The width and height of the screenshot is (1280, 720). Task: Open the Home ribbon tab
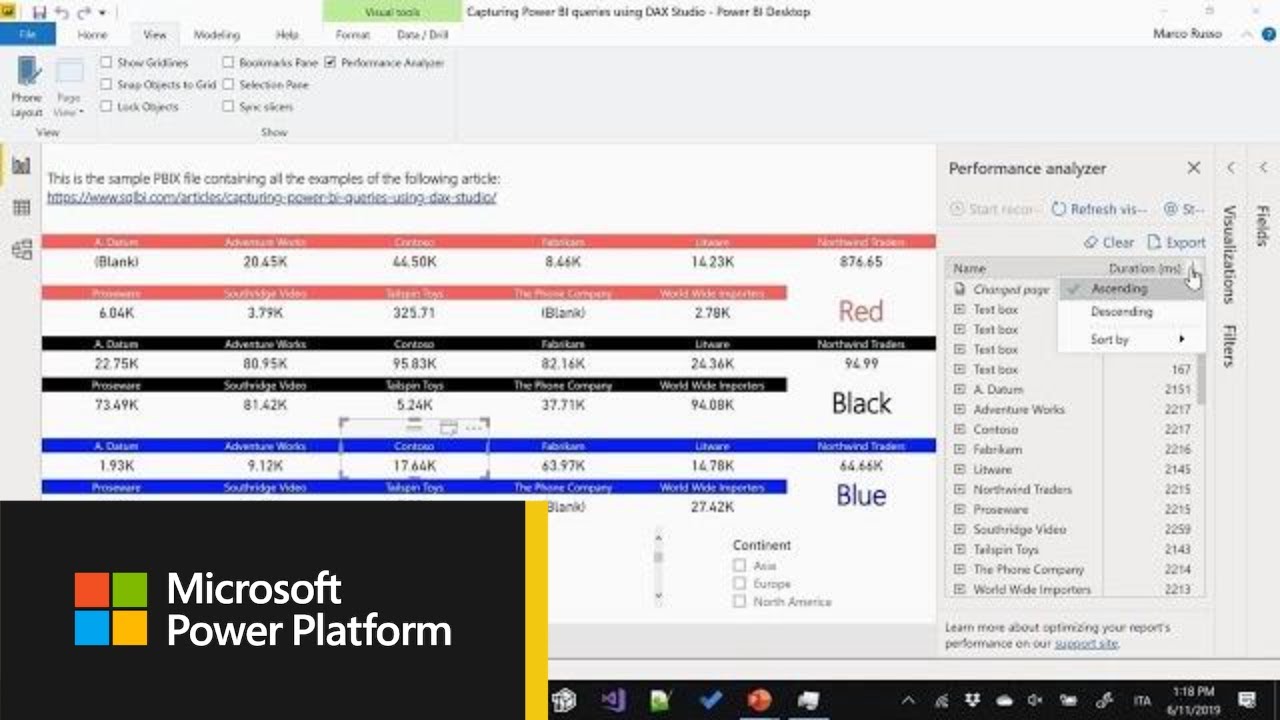[x=92, y=34]
